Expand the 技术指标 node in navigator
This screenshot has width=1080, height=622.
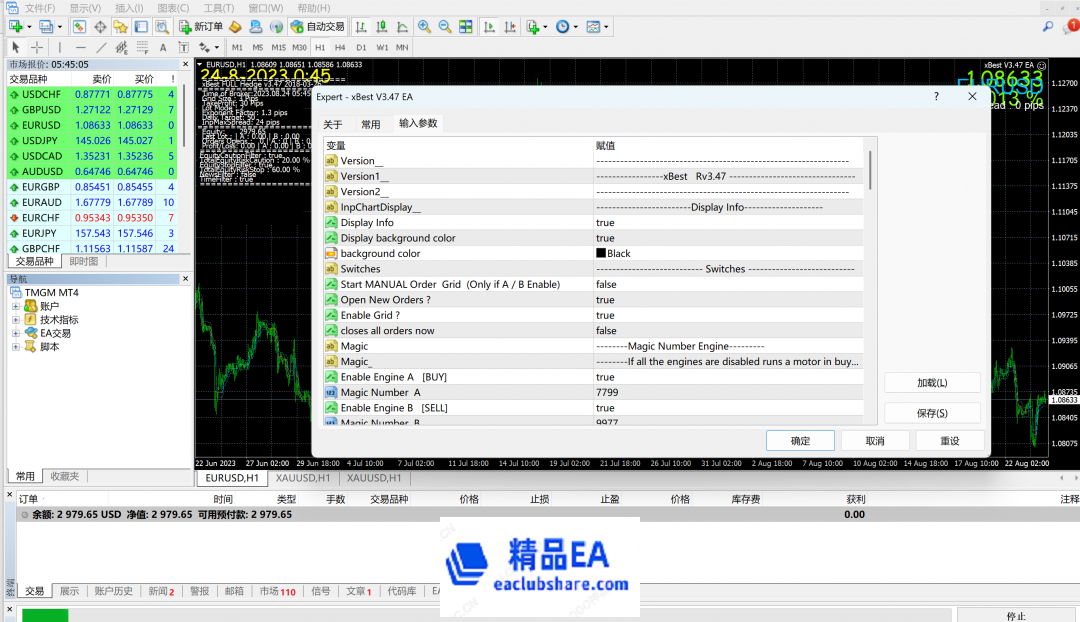(16, 320)
